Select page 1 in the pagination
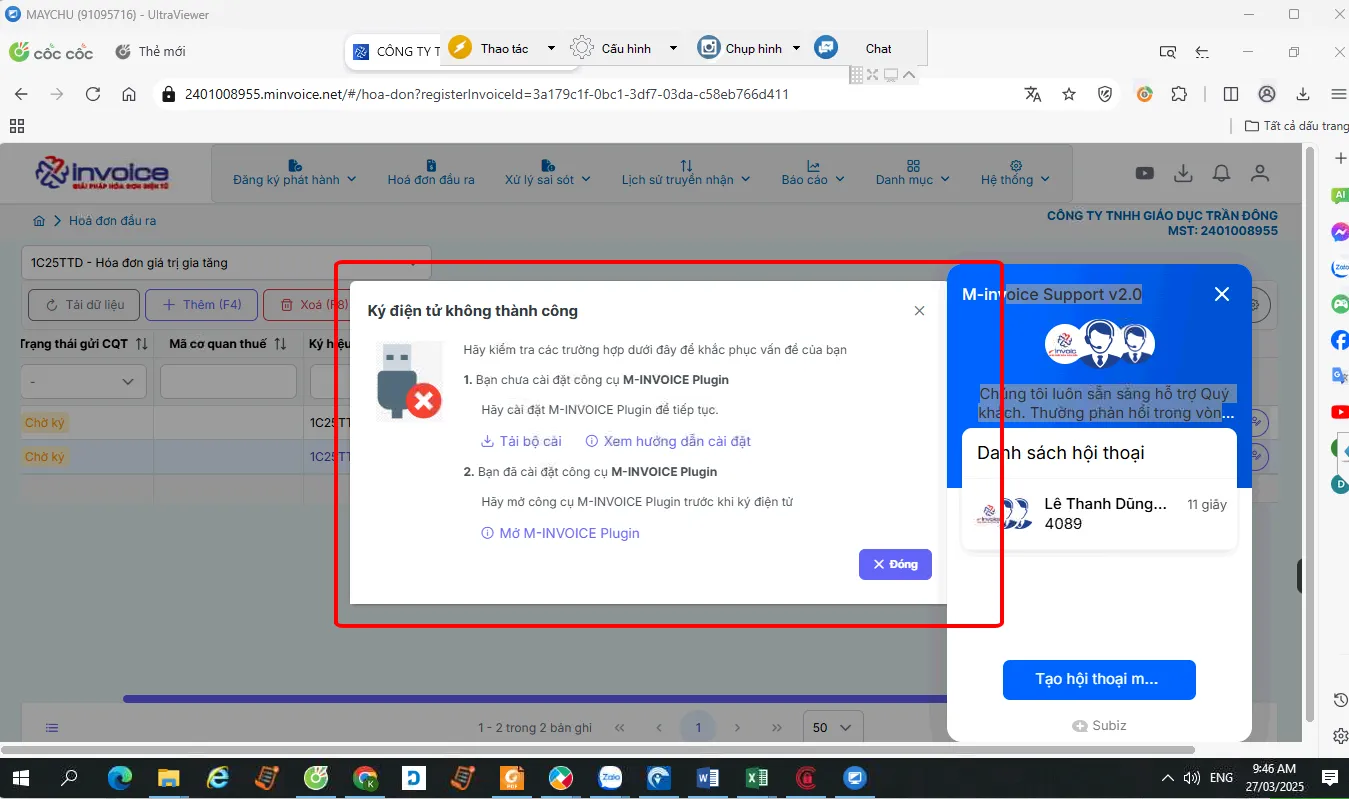This screenshot has height=799, width=1349. [698, 728]
